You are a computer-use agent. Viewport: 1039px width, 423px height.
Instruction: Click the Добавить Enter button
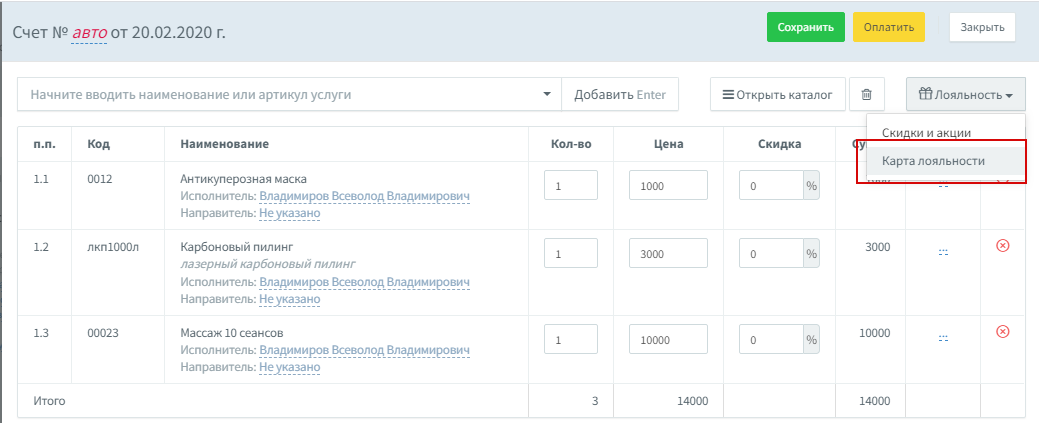point(620,95)
